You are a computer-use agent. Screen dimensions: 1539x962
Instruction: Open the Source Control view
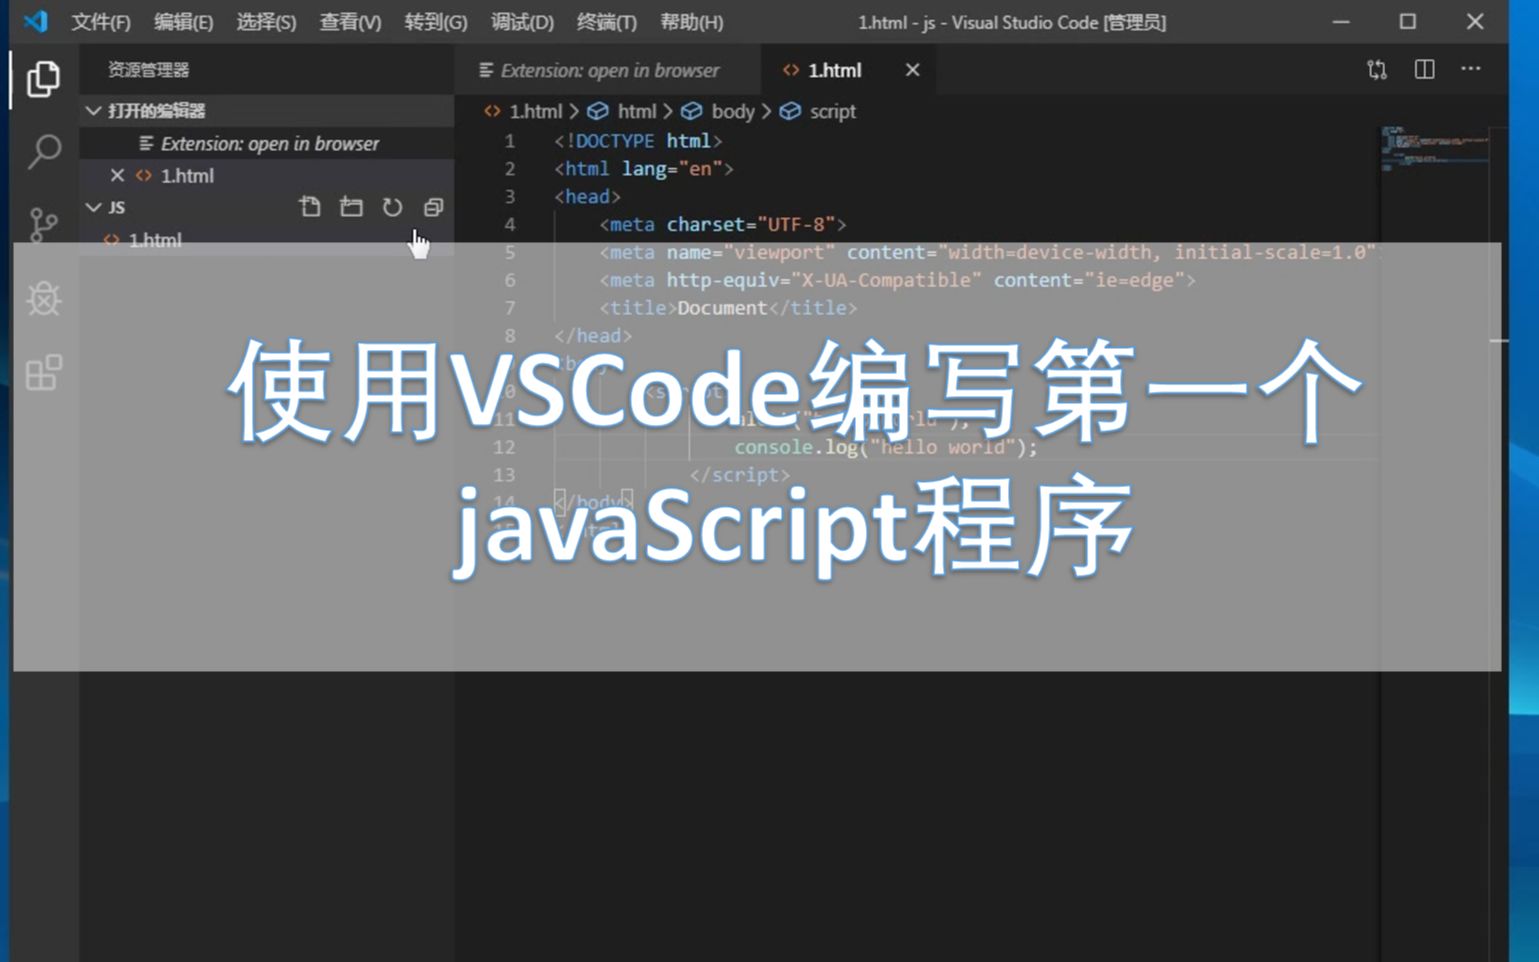click(x=43, y=225)
